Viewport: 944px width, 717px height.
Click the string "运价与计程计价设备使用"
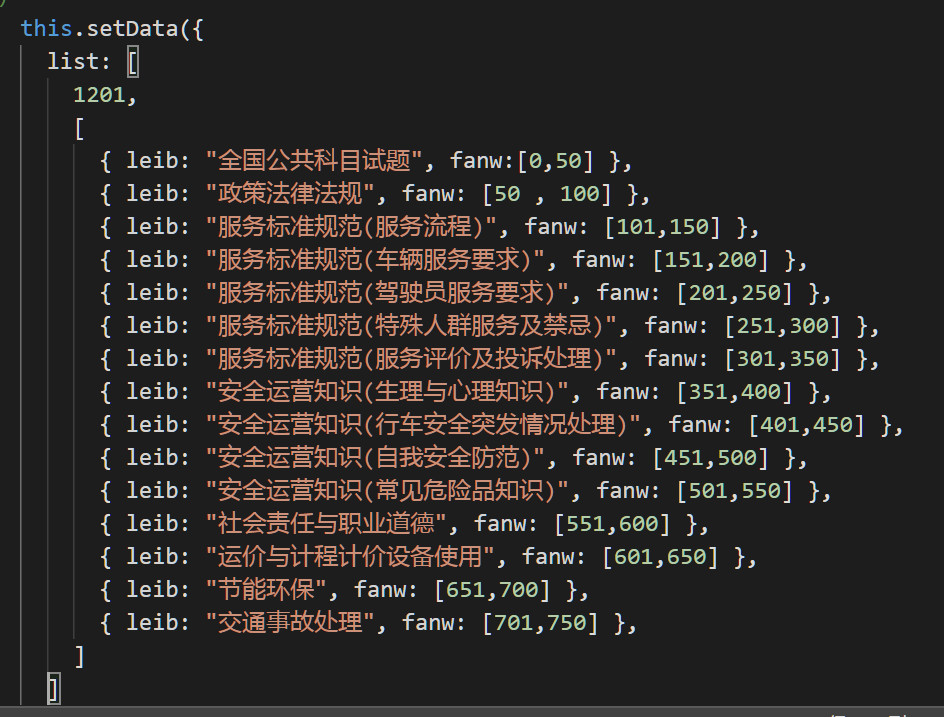coord(350,557)
